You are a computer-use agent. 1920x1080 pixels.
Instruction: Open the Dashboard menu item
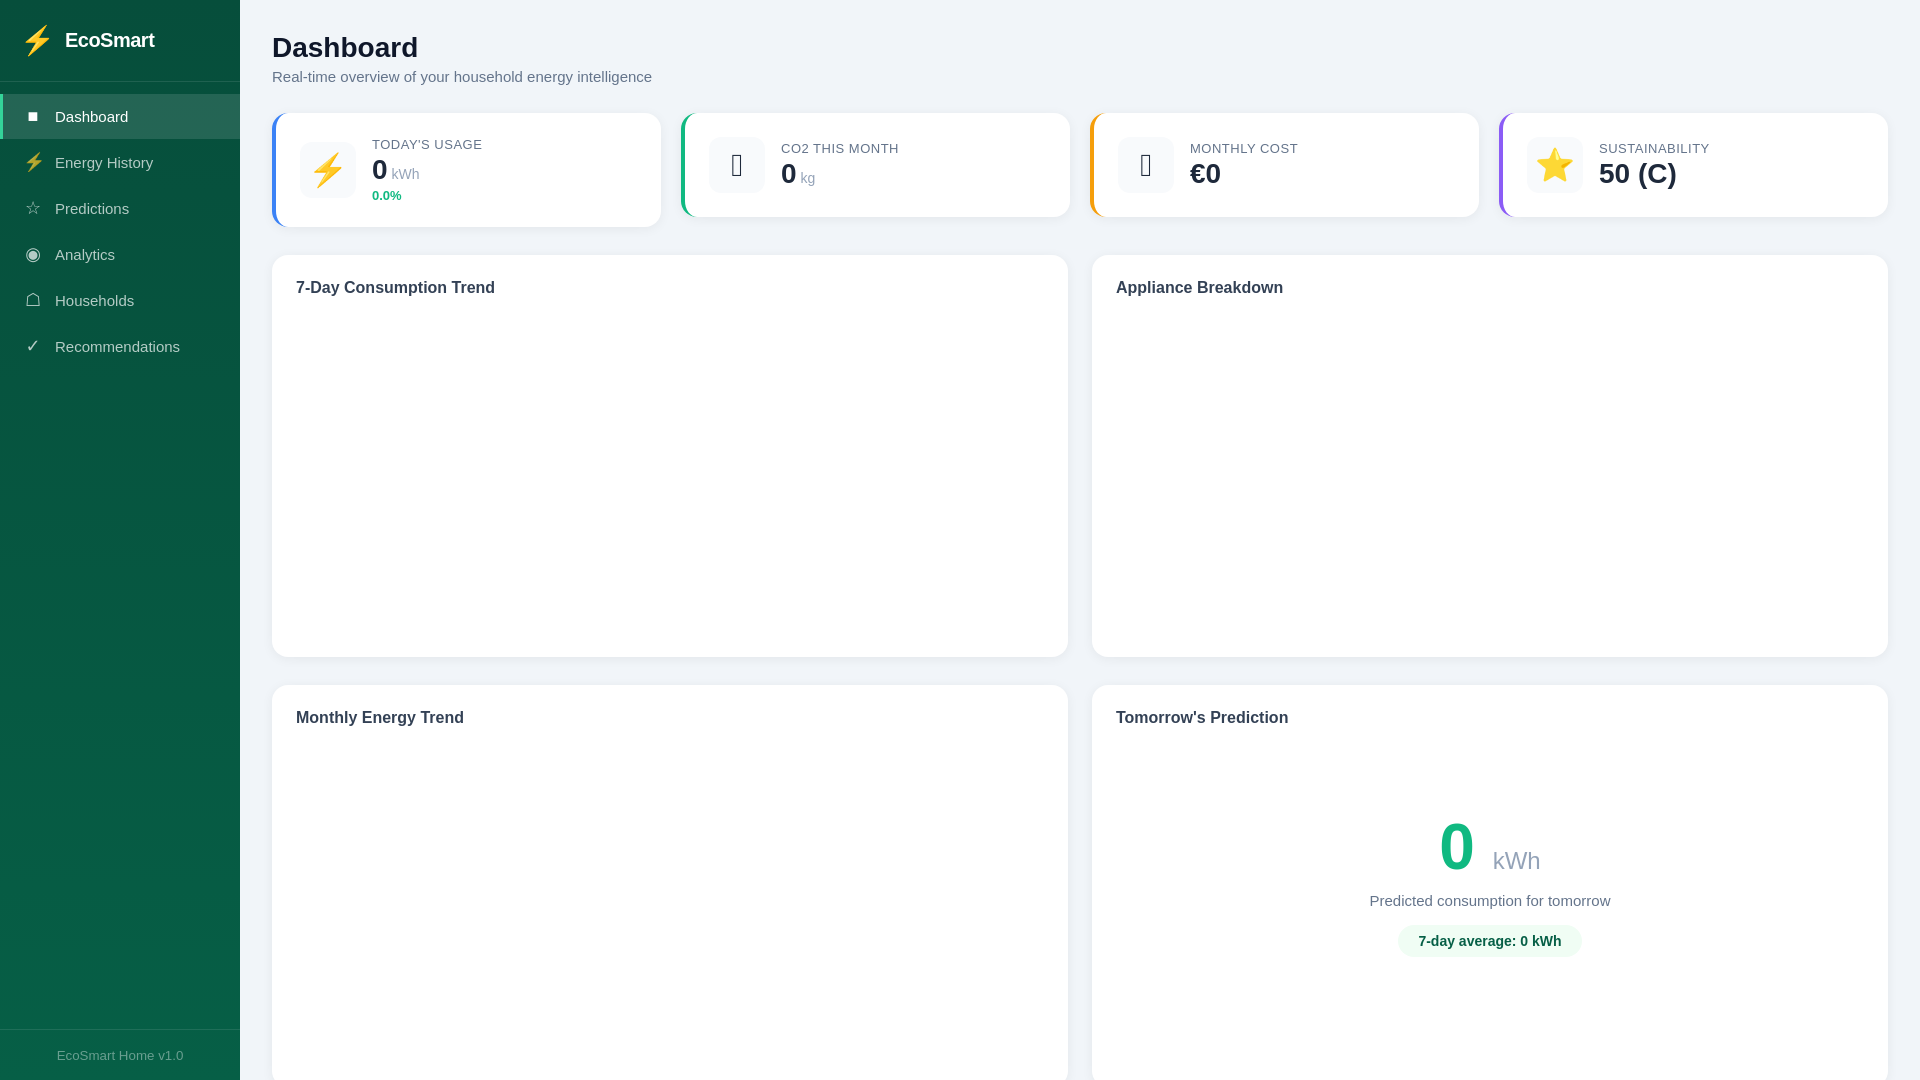pyautogui.click(x=120, y=117)
